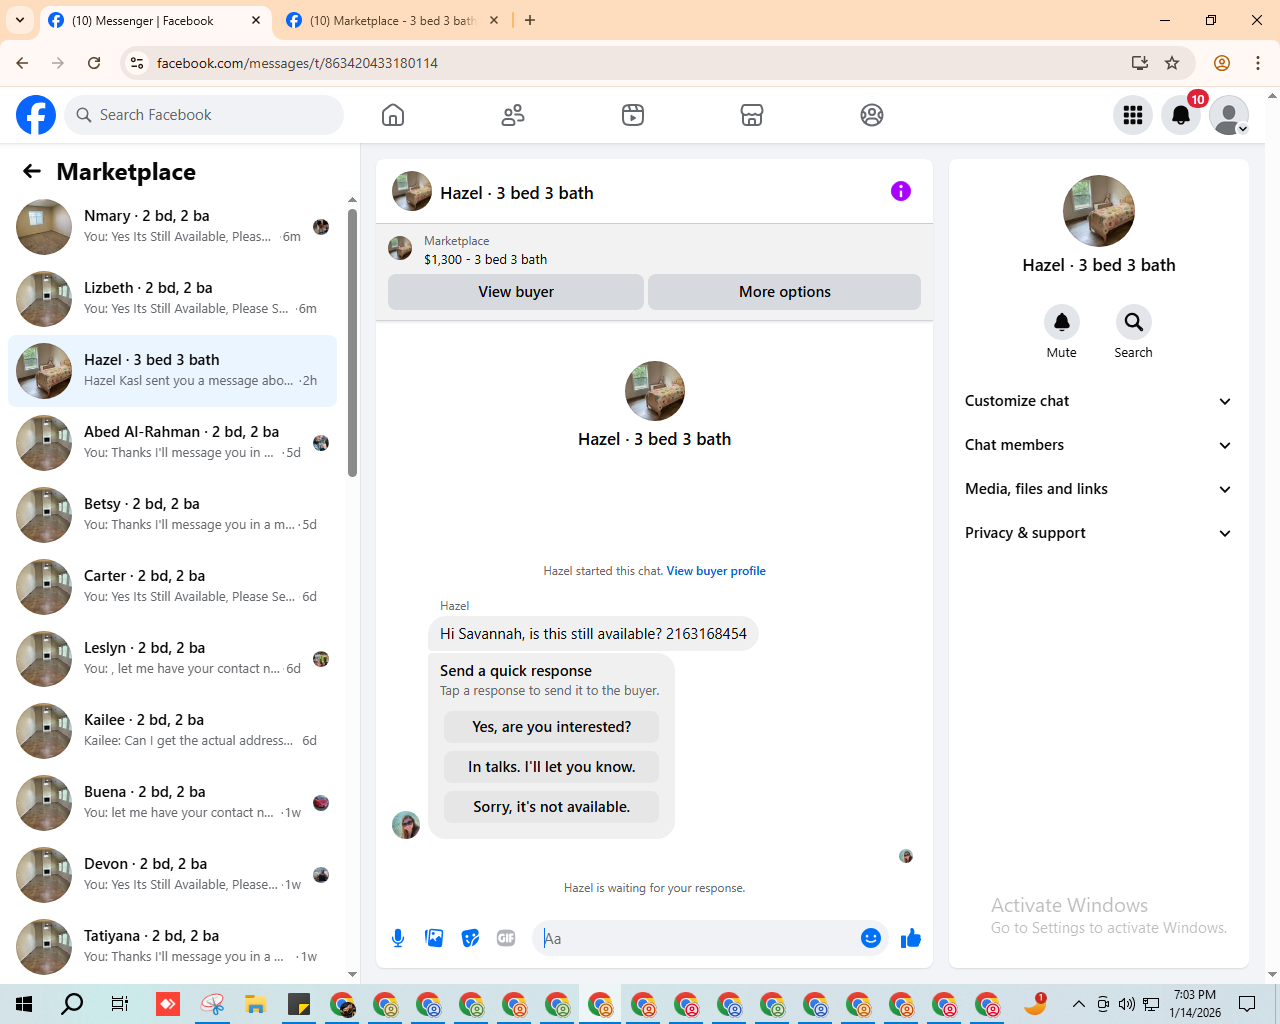Screen dimensions: 1280x1024
Task: Search in conversation using magnifier icon
Action: coord(1133,322)
